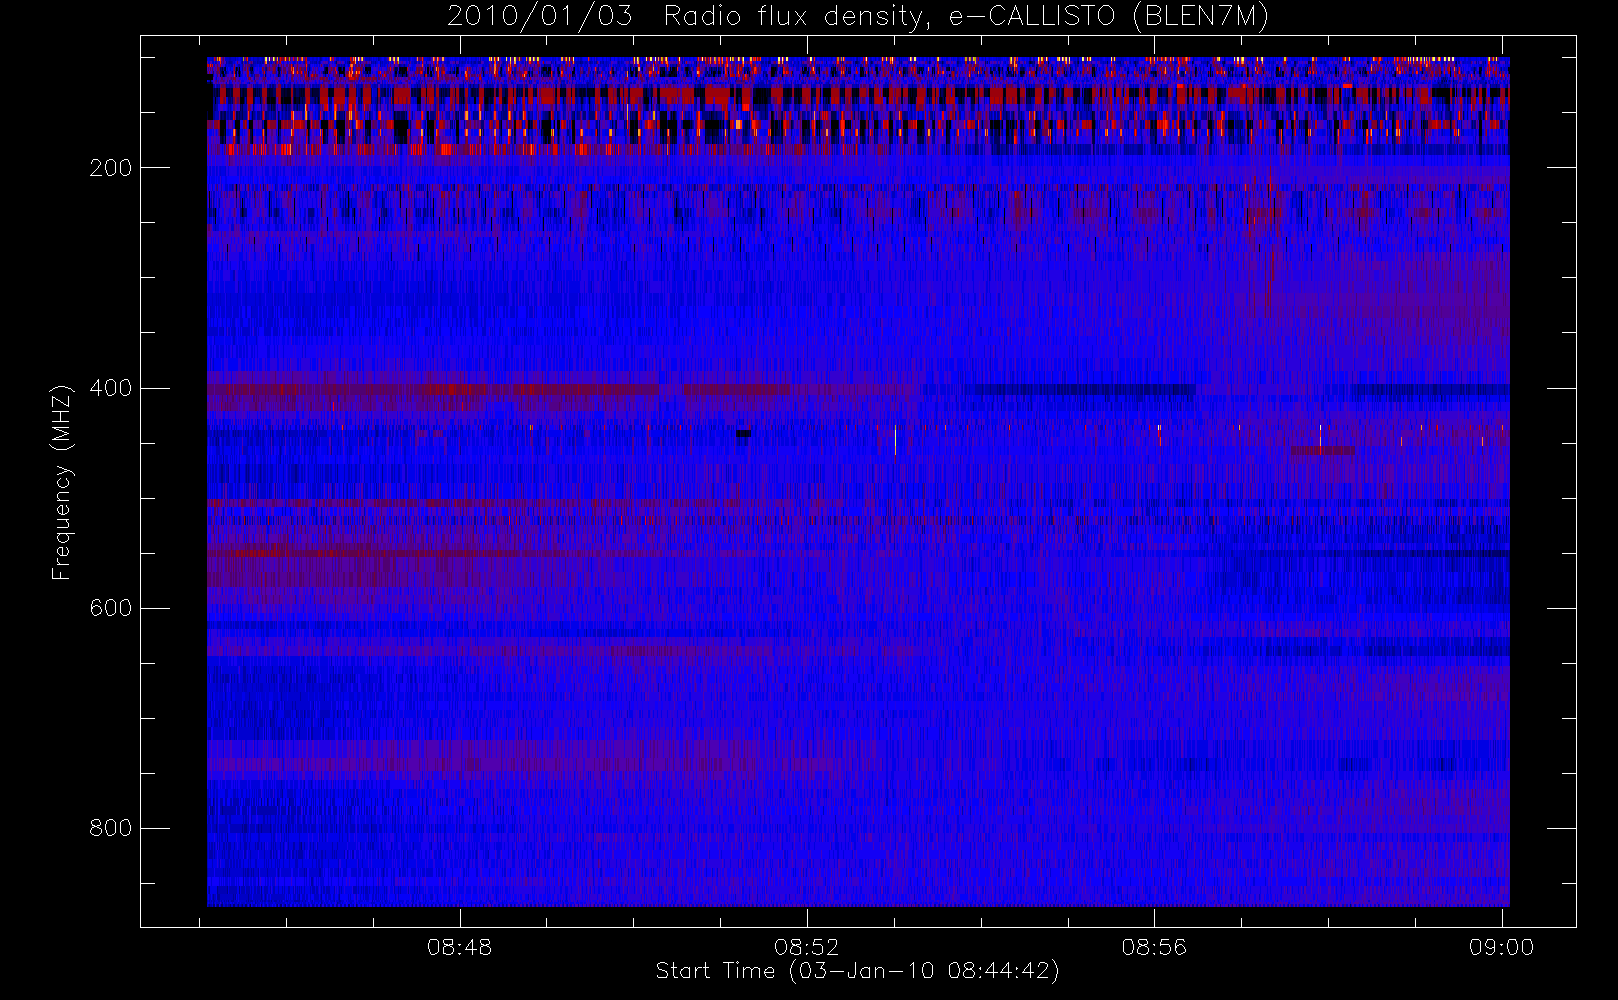Select the 800 frequency tick label
Screen dimensions: 1618x1000
(110, 828)
